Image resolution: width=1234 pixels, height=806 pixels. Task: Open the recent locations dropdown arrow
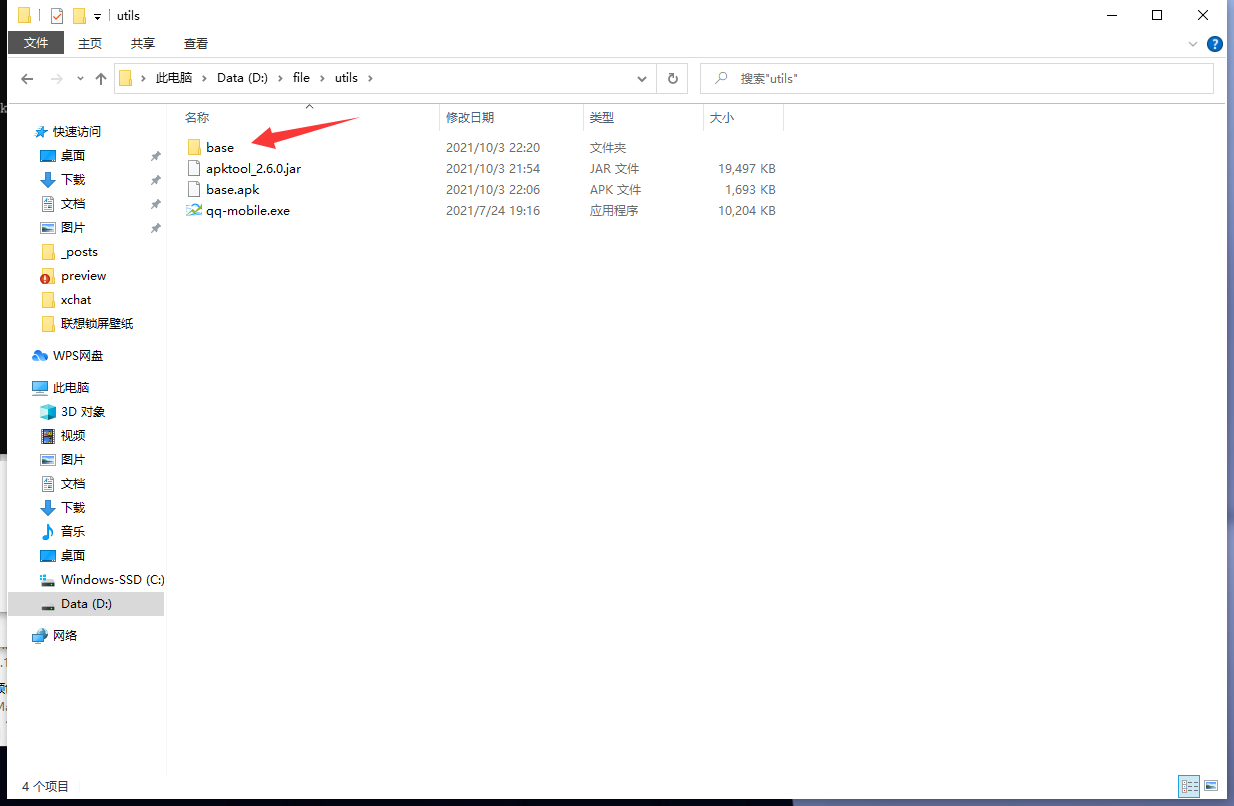click(x=79, y=79)
